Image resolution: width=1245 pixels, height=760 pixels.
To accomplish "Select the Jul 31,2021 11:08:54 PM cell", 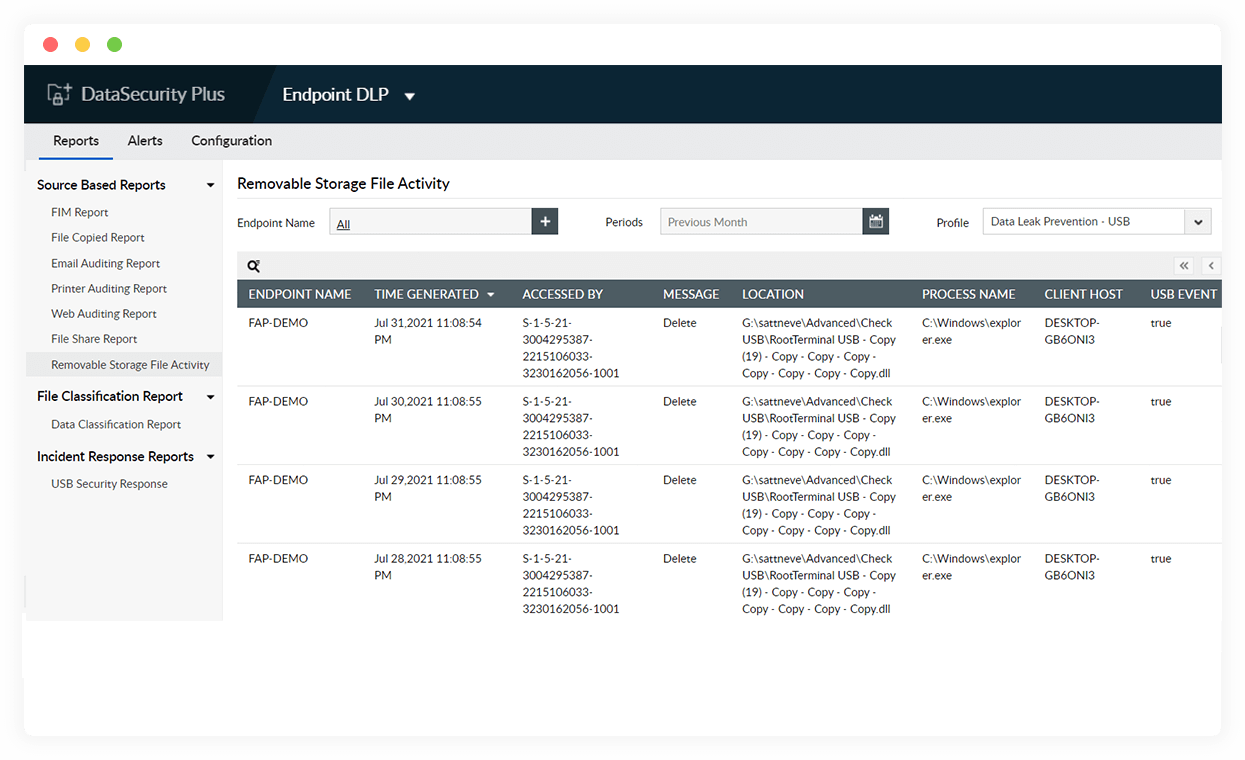I will pyautogui.click(x=428, y=331).
